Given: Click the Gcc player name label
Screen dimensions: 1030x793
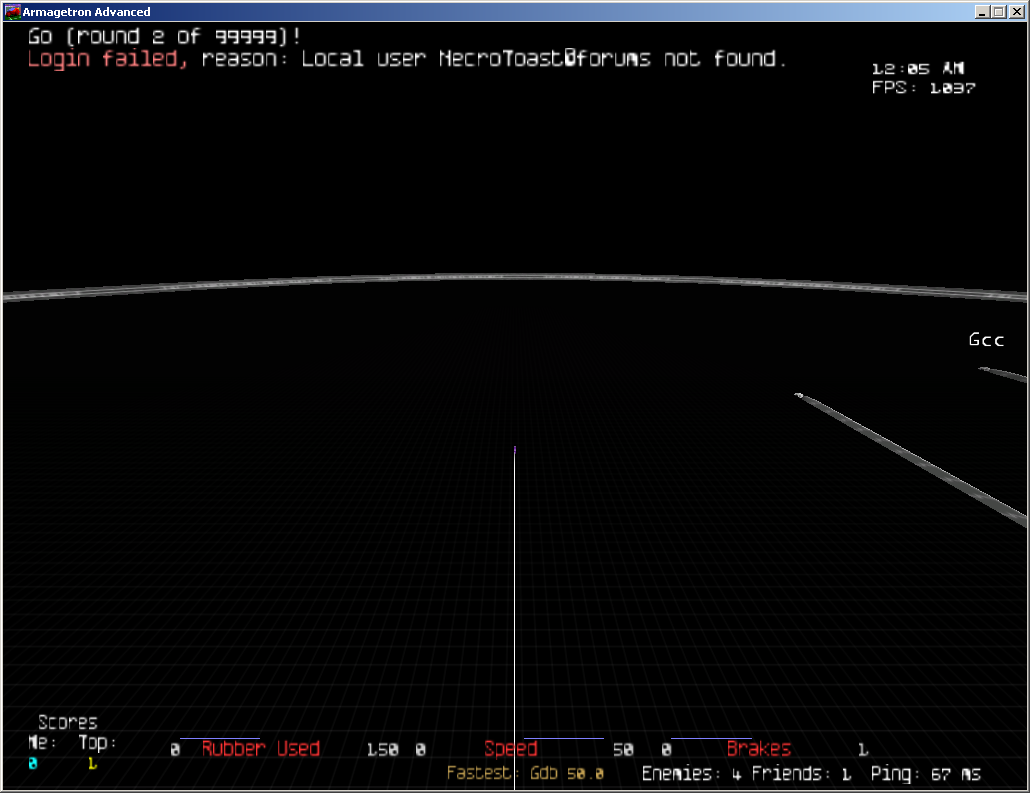Looking at the screenshot, I should (985, 340).
